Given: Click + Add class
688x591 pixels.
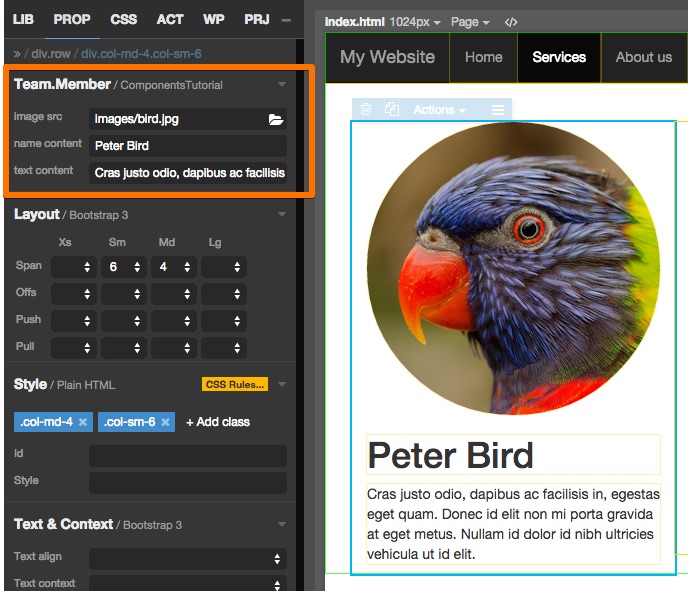Looking at the screenshot, I should click(218, 422).
